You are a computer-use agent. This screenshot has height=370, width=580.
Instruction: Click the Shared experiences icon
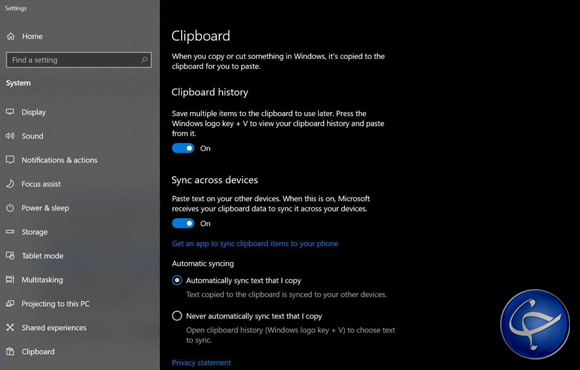pyautogui.click(x=10, y=327)
